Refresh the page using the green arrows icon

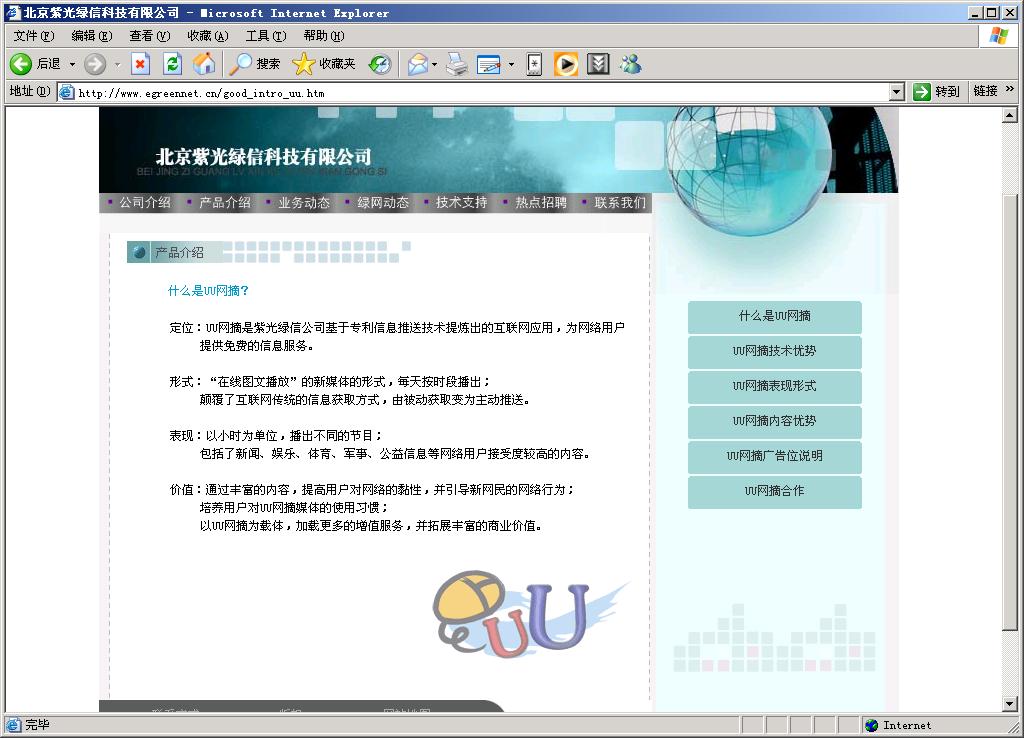pos(172,64)
